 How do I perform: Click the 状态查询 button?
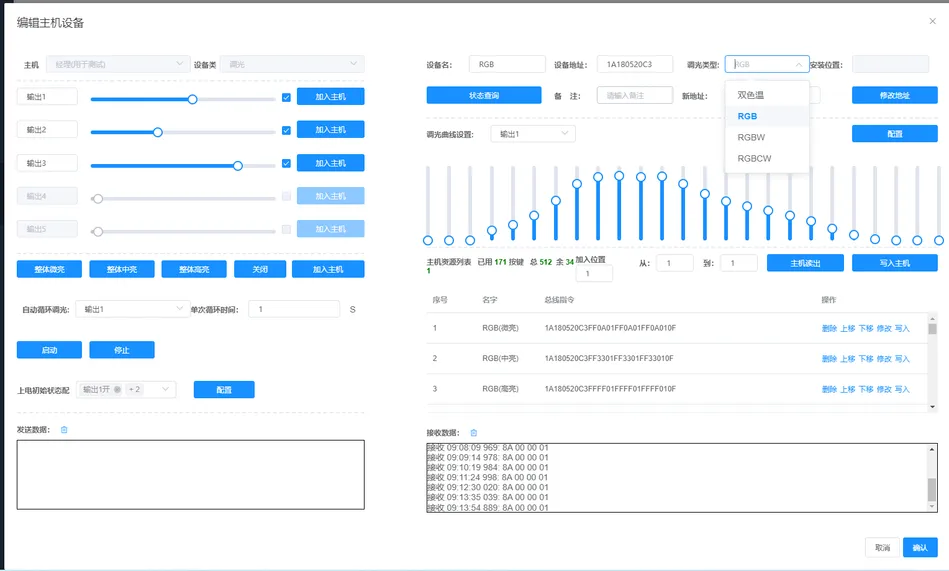484,95
